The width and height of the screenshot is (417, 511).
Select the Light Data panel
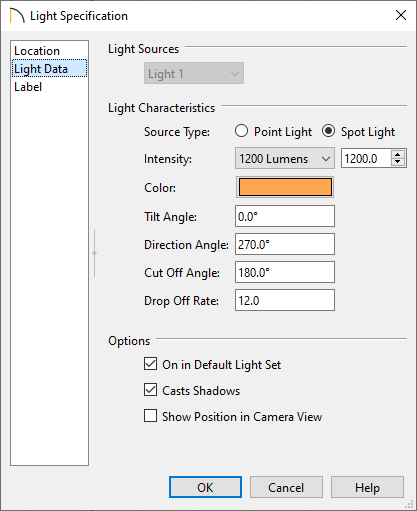(x=49, y=69)
